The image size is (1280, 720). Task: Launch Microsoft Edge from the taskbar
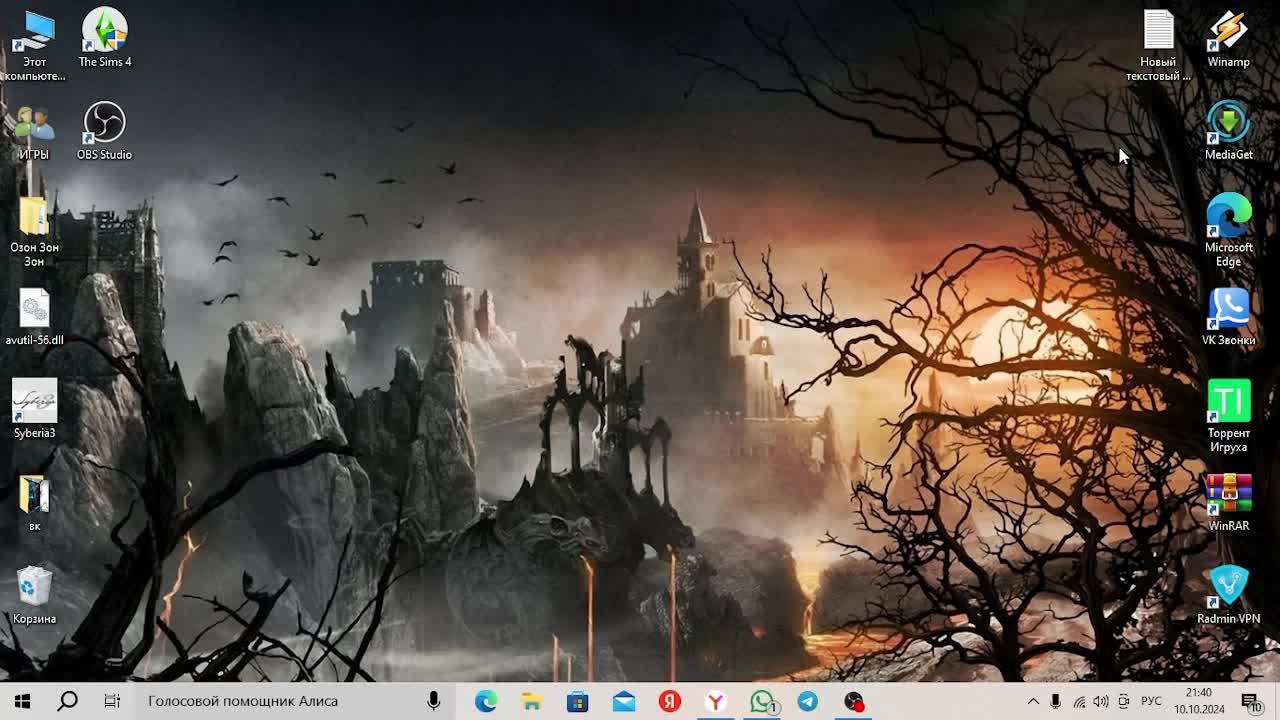pyautogui.click(x=486, y=701)
